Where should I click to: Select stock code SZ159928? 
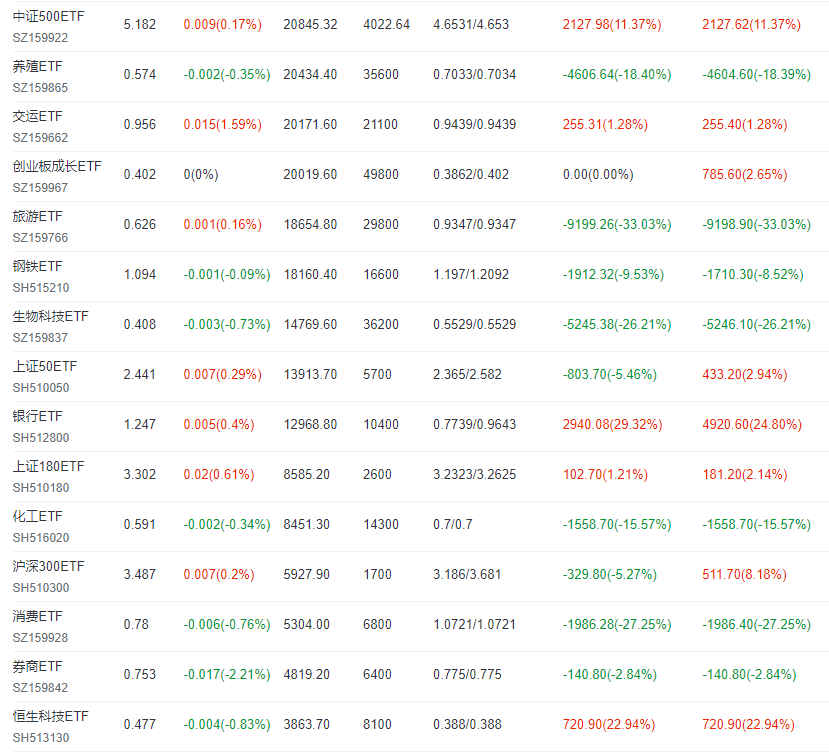[40, 638]
